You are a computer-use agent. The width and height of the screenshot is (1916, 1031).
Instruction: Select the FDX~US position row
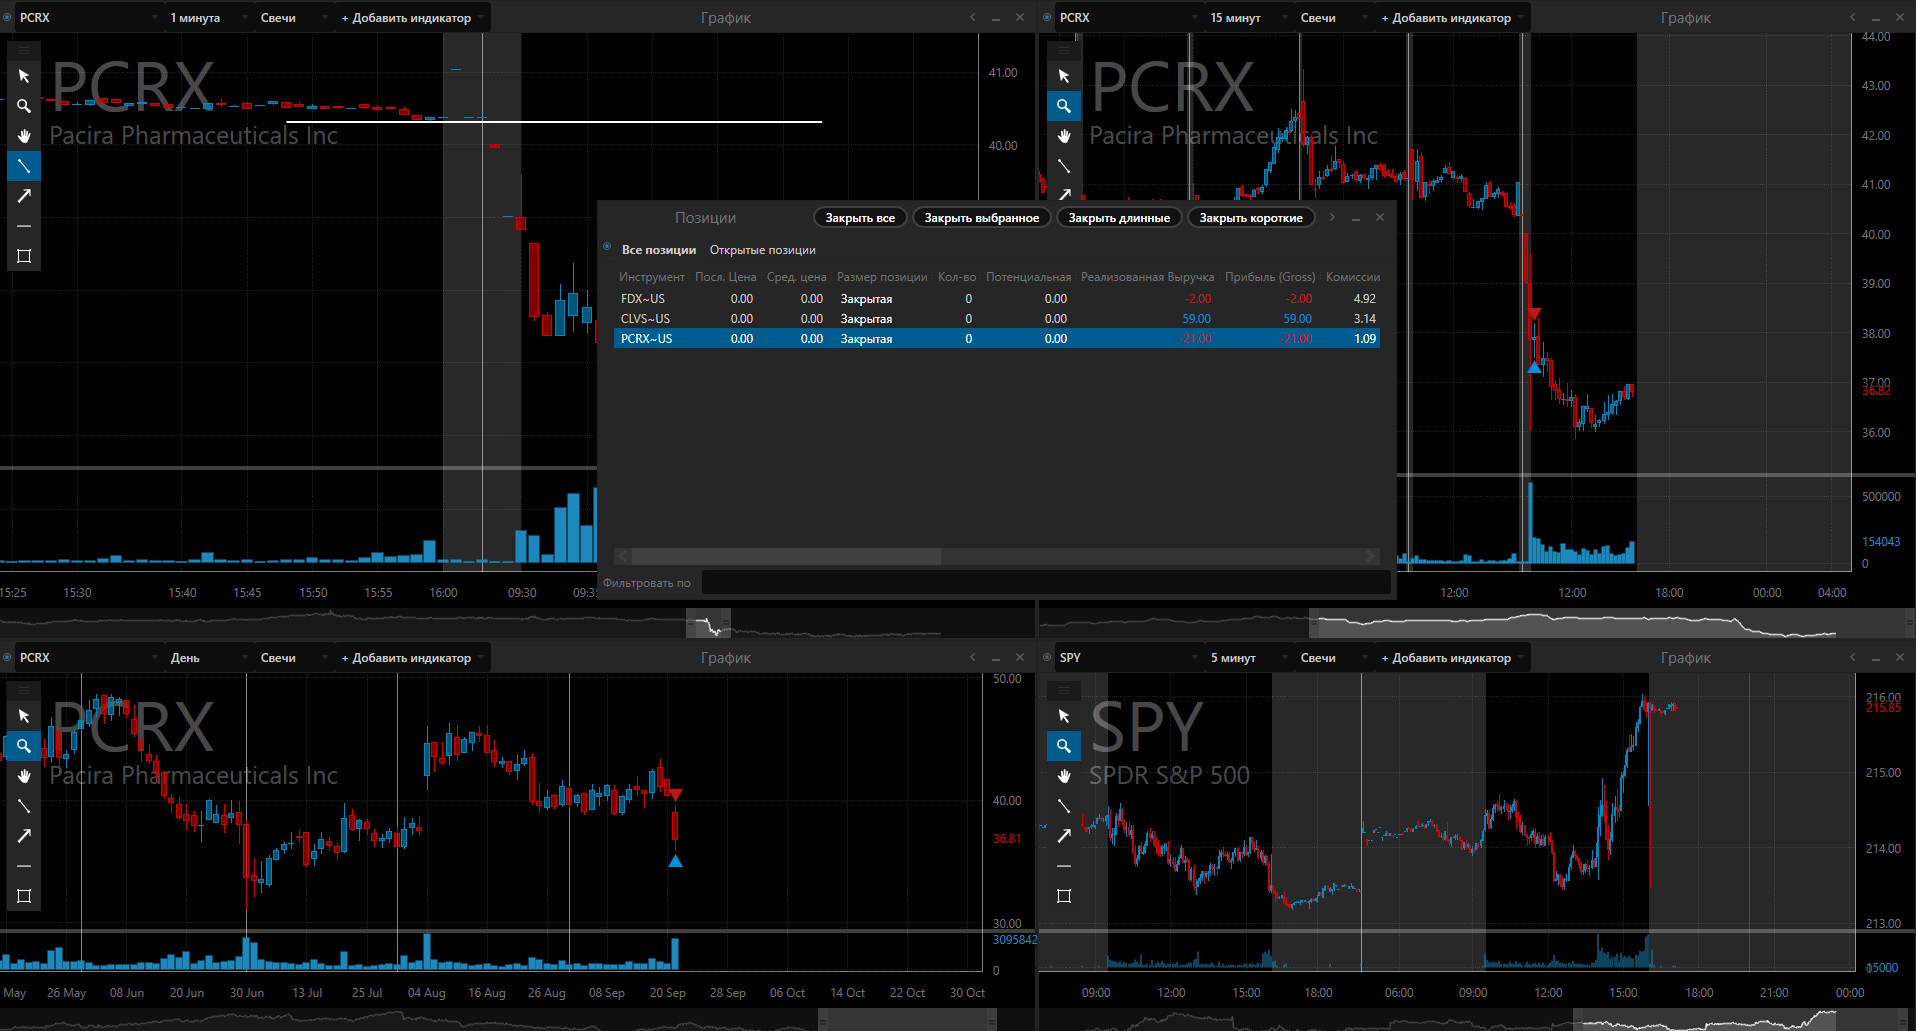pyautogui.click(x=997, y=299)
